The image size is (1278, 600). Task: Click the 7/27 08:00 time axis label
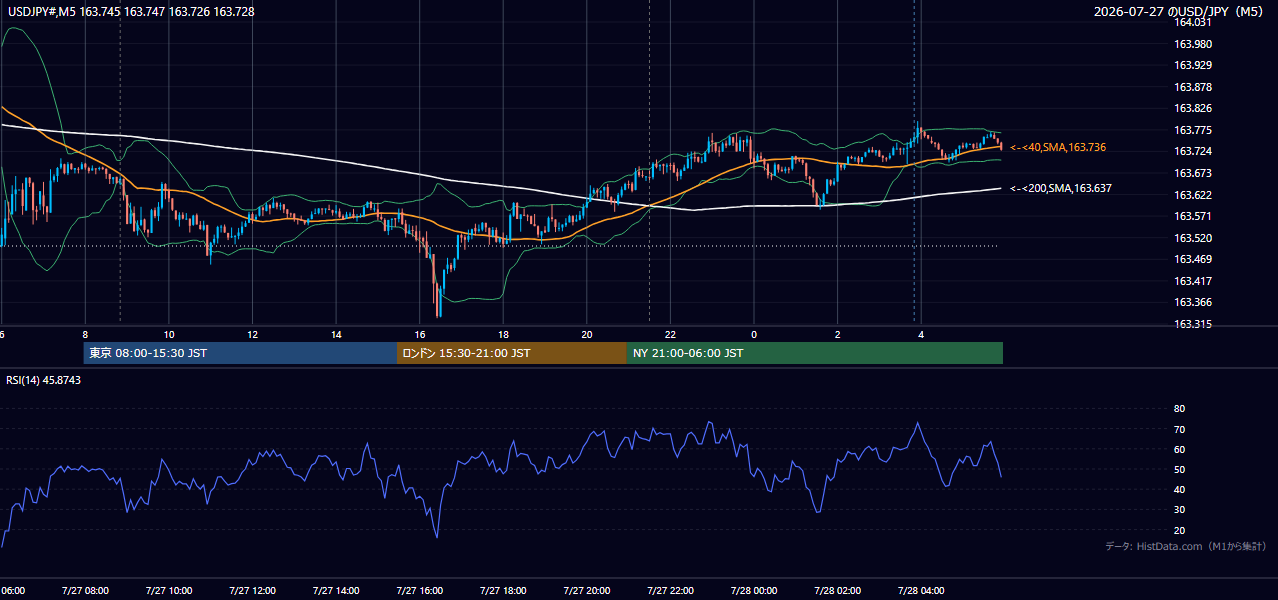tap(85, 590)
